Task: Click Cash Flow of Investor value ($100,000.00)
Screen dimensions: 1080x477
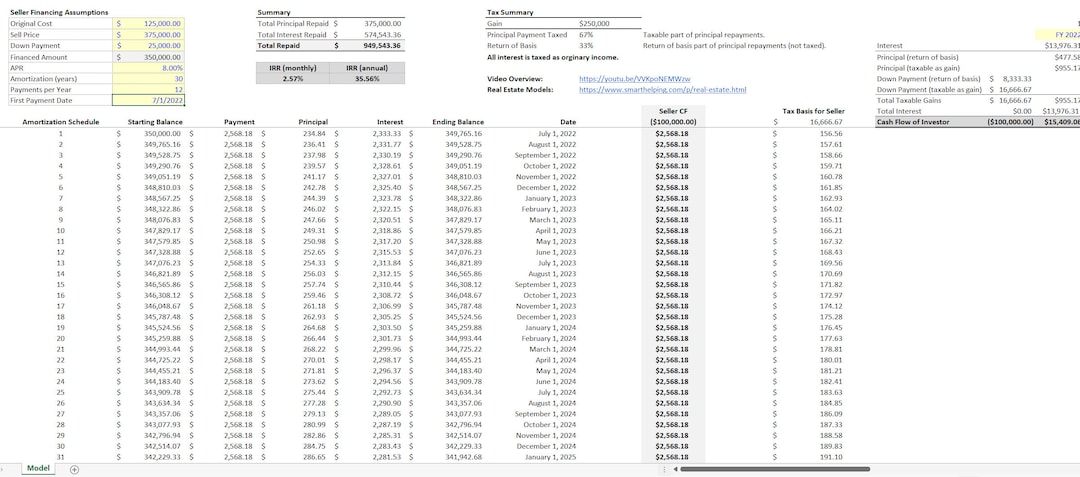Action: pyautogui.click(x=1010, y=122)
